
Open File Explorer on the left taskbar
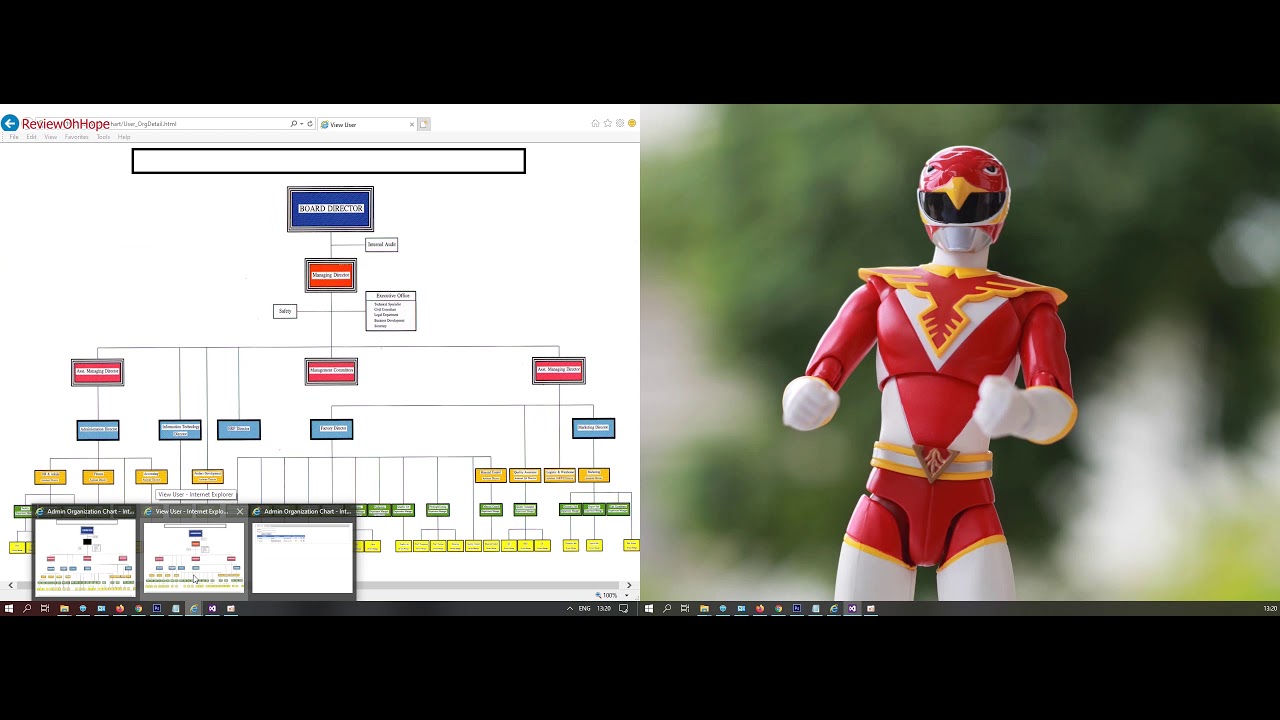click(64, 608)
